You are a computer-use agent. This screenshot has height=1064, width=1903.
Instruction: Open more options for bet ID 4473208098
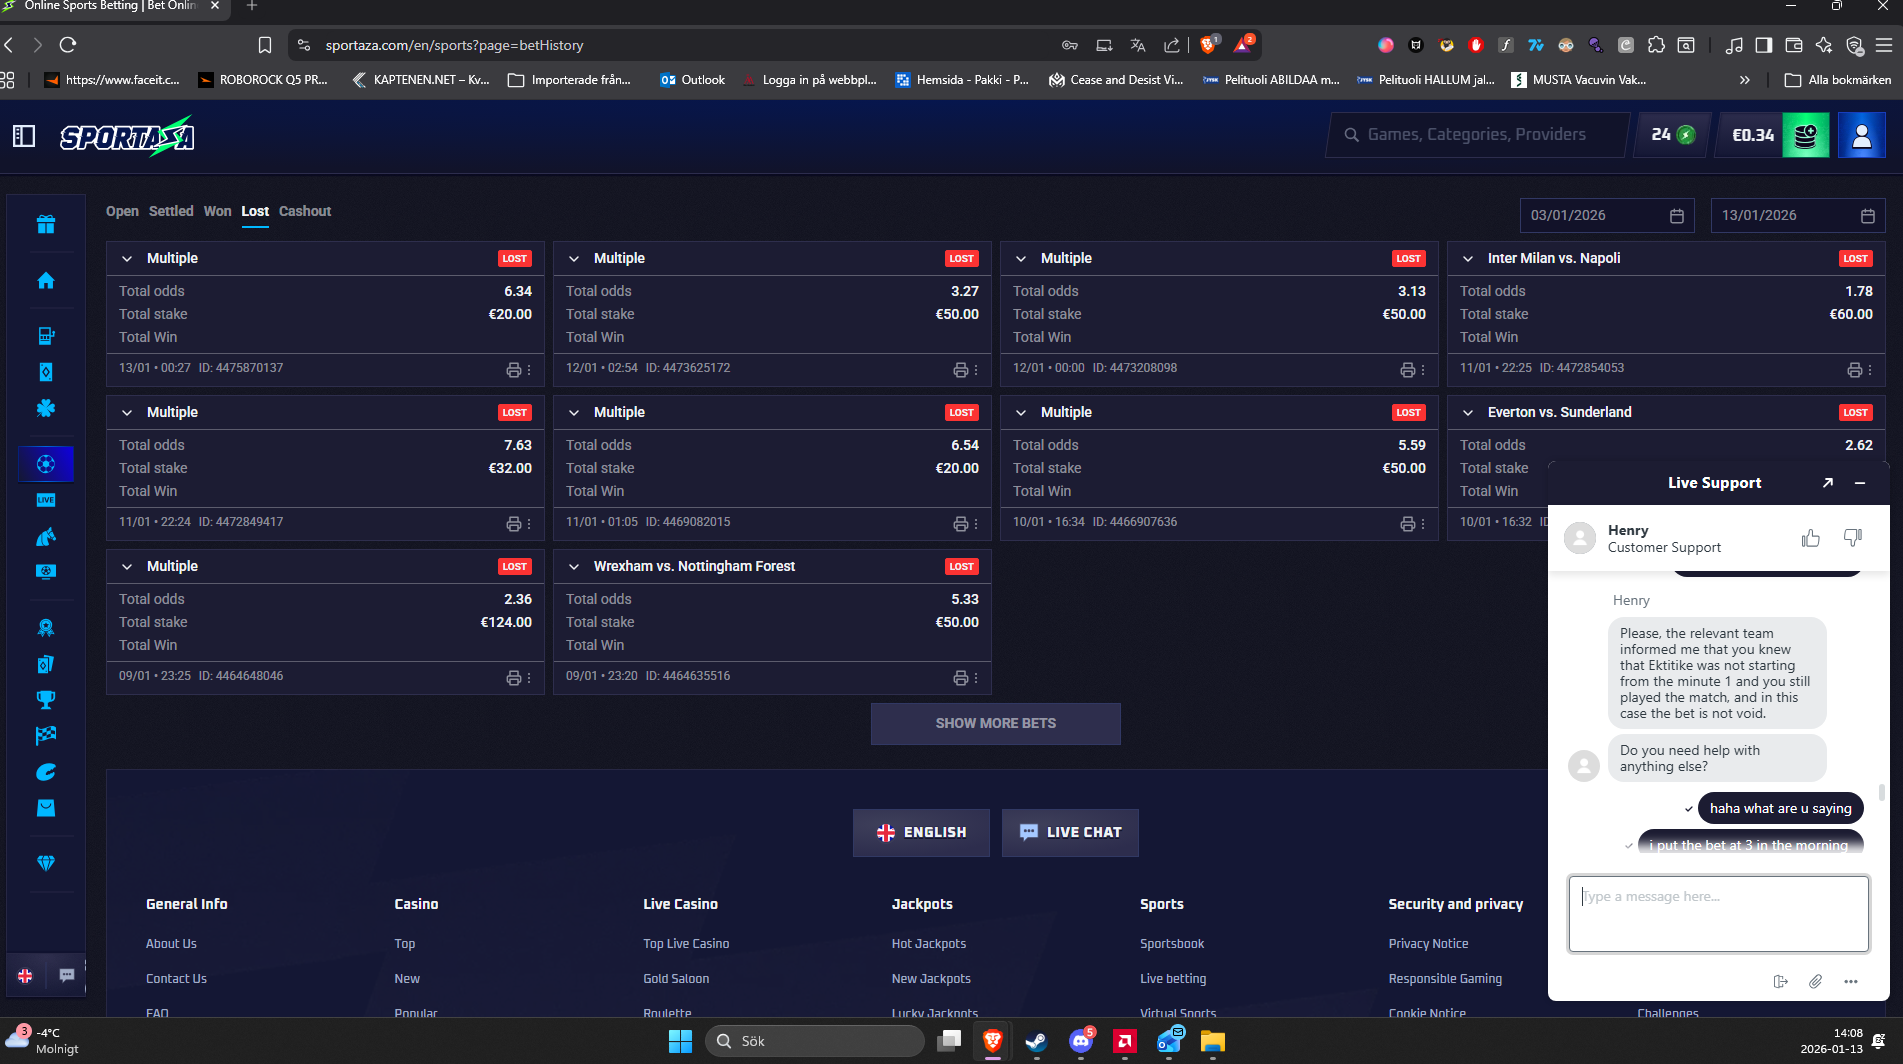[1423, 370]
